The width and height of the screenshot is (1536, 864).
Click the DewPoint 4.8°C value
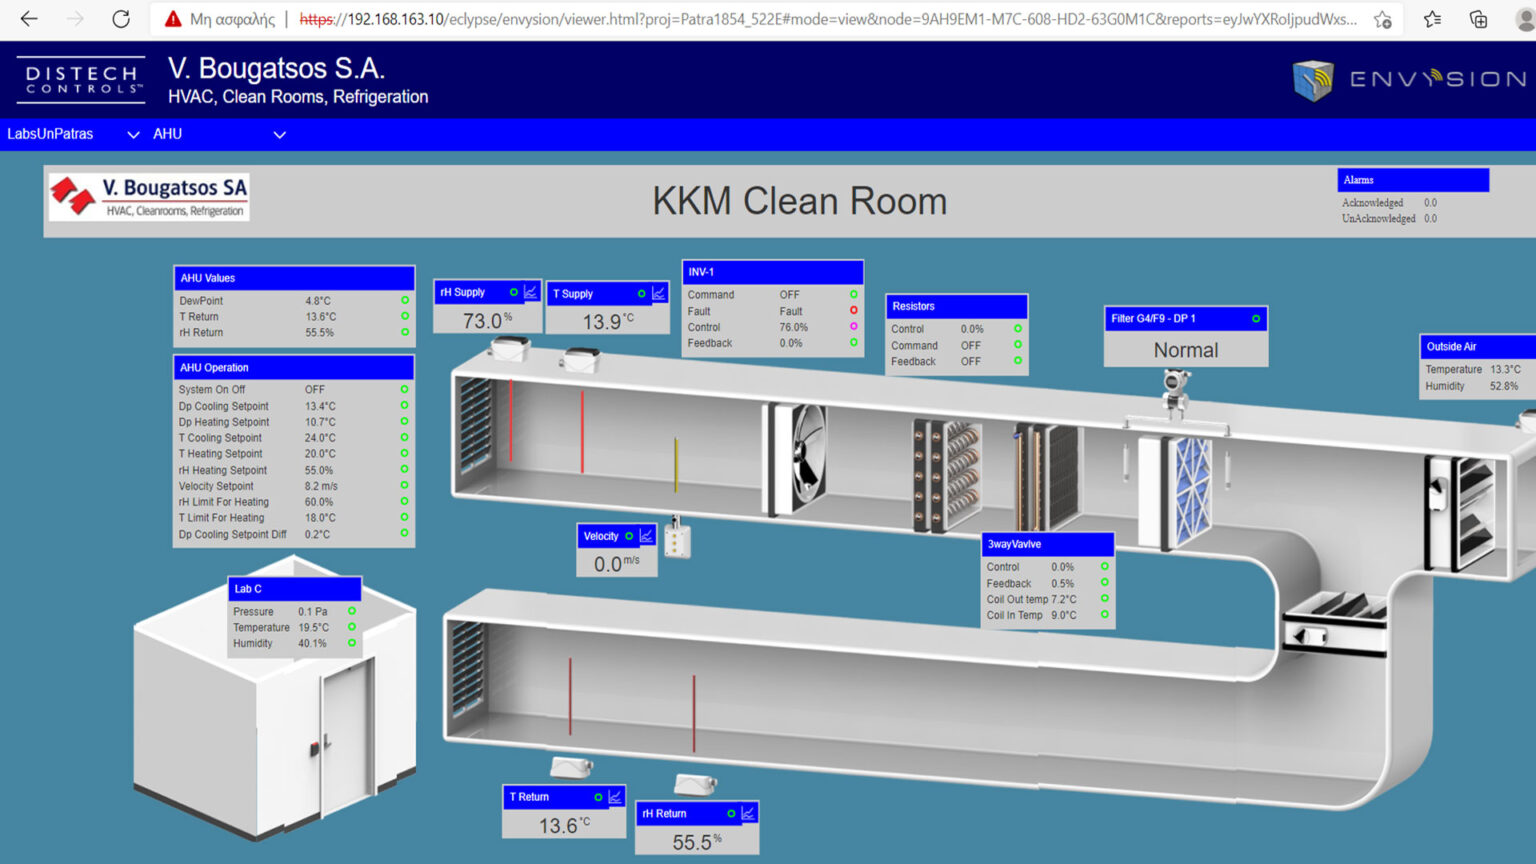tap(317, 301)
